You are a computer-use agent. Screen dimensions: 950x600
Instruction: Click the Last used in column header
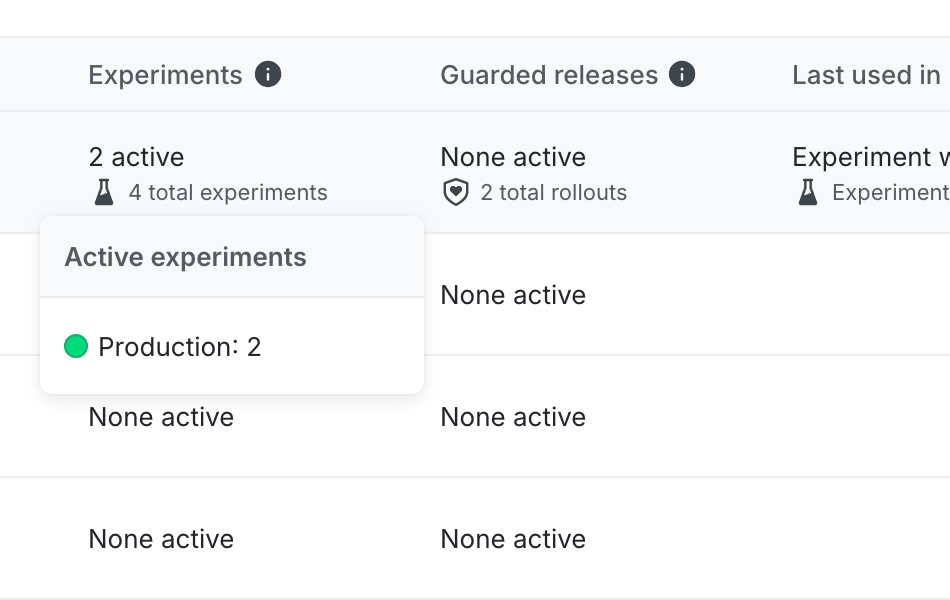pos(865,74)
